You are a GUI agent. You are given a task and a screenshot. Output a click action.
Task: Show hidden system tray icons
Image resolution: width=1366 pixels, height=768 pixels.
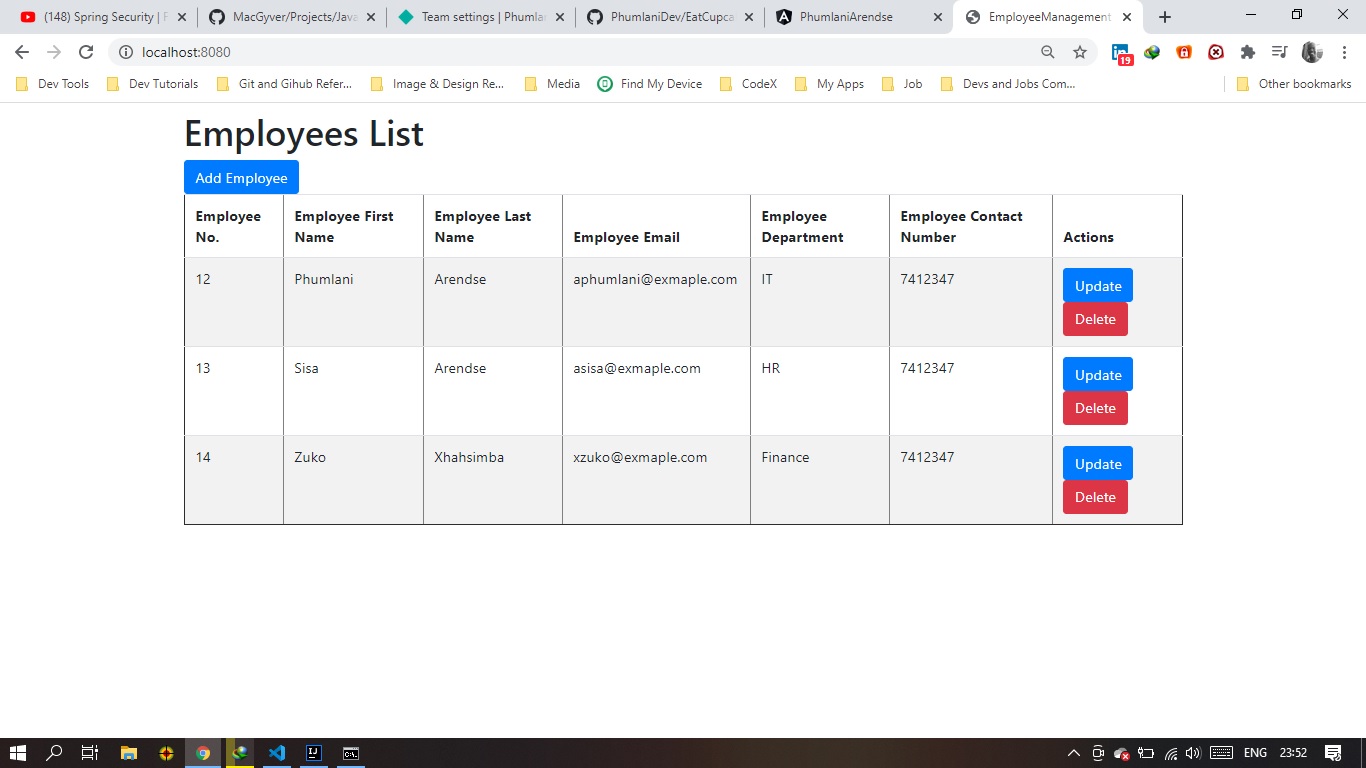(x=1072, y=753)
